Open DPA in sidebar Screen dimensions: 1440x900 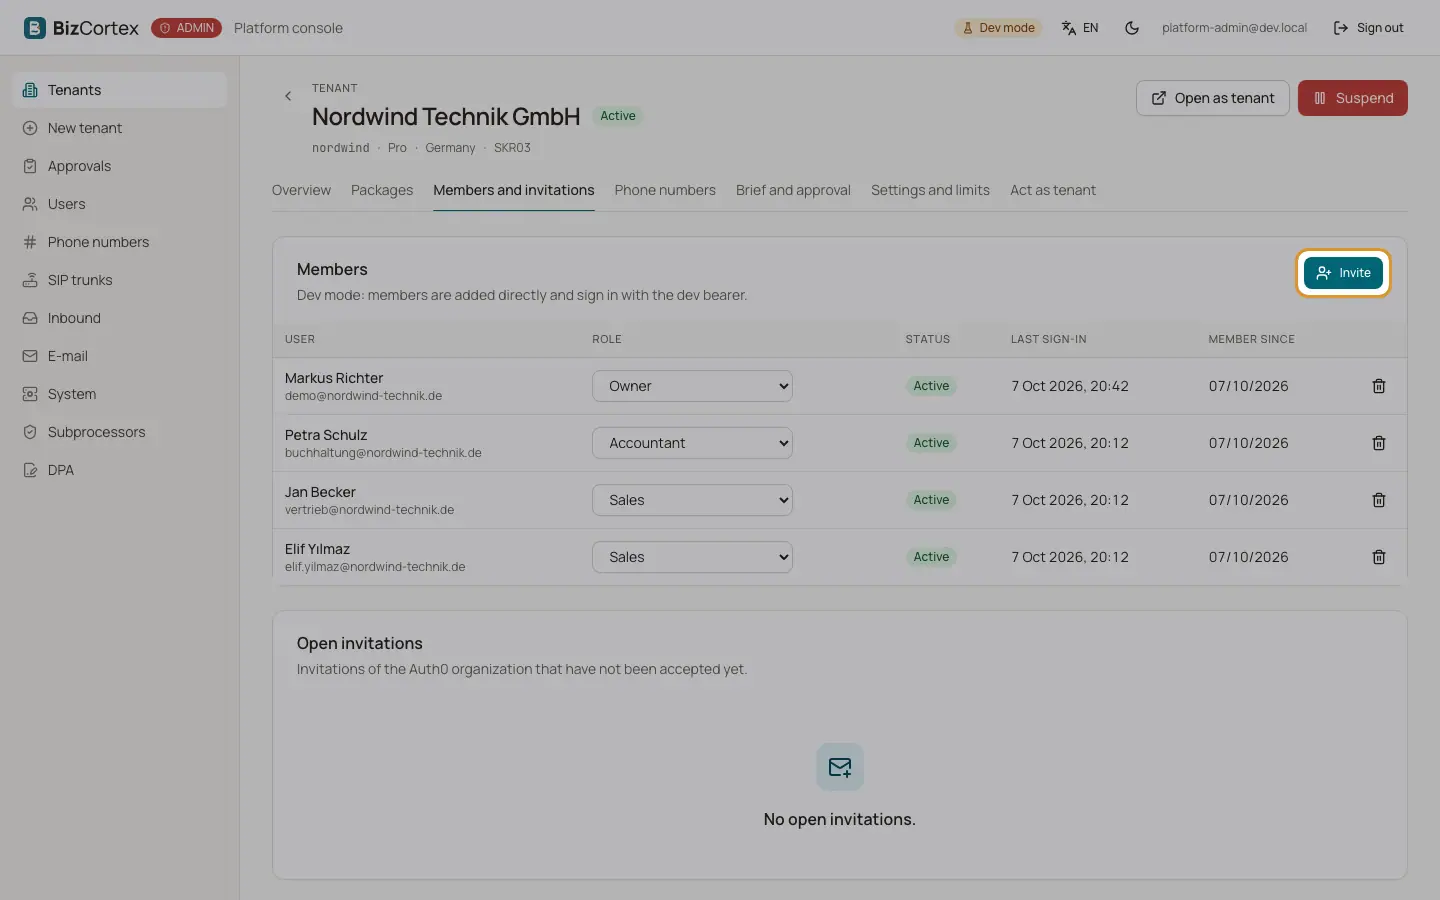[x=120, y=470]
